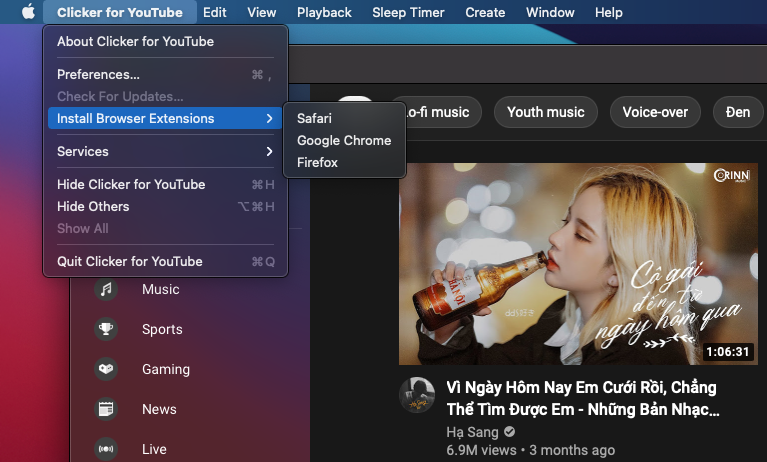The width and height of the screenshot is (767, 462).
Task: Open the video thumbnail with beer bottle
Action: pos(578,265)
